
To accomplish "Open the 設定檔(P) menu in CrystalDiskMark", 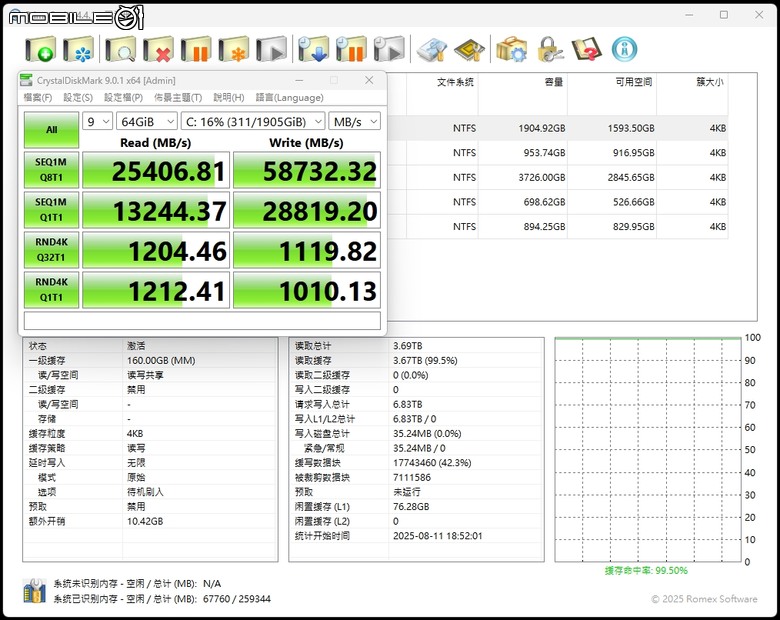I will point(123,98).
